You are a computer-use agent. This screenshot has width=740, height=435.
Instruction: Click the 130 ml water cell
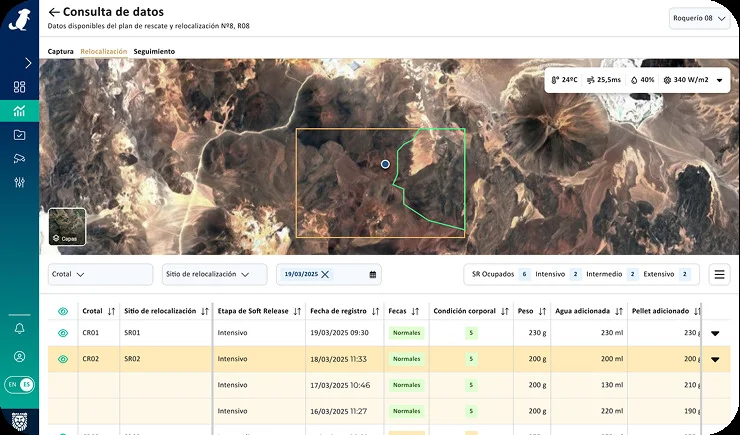point(612,385)
